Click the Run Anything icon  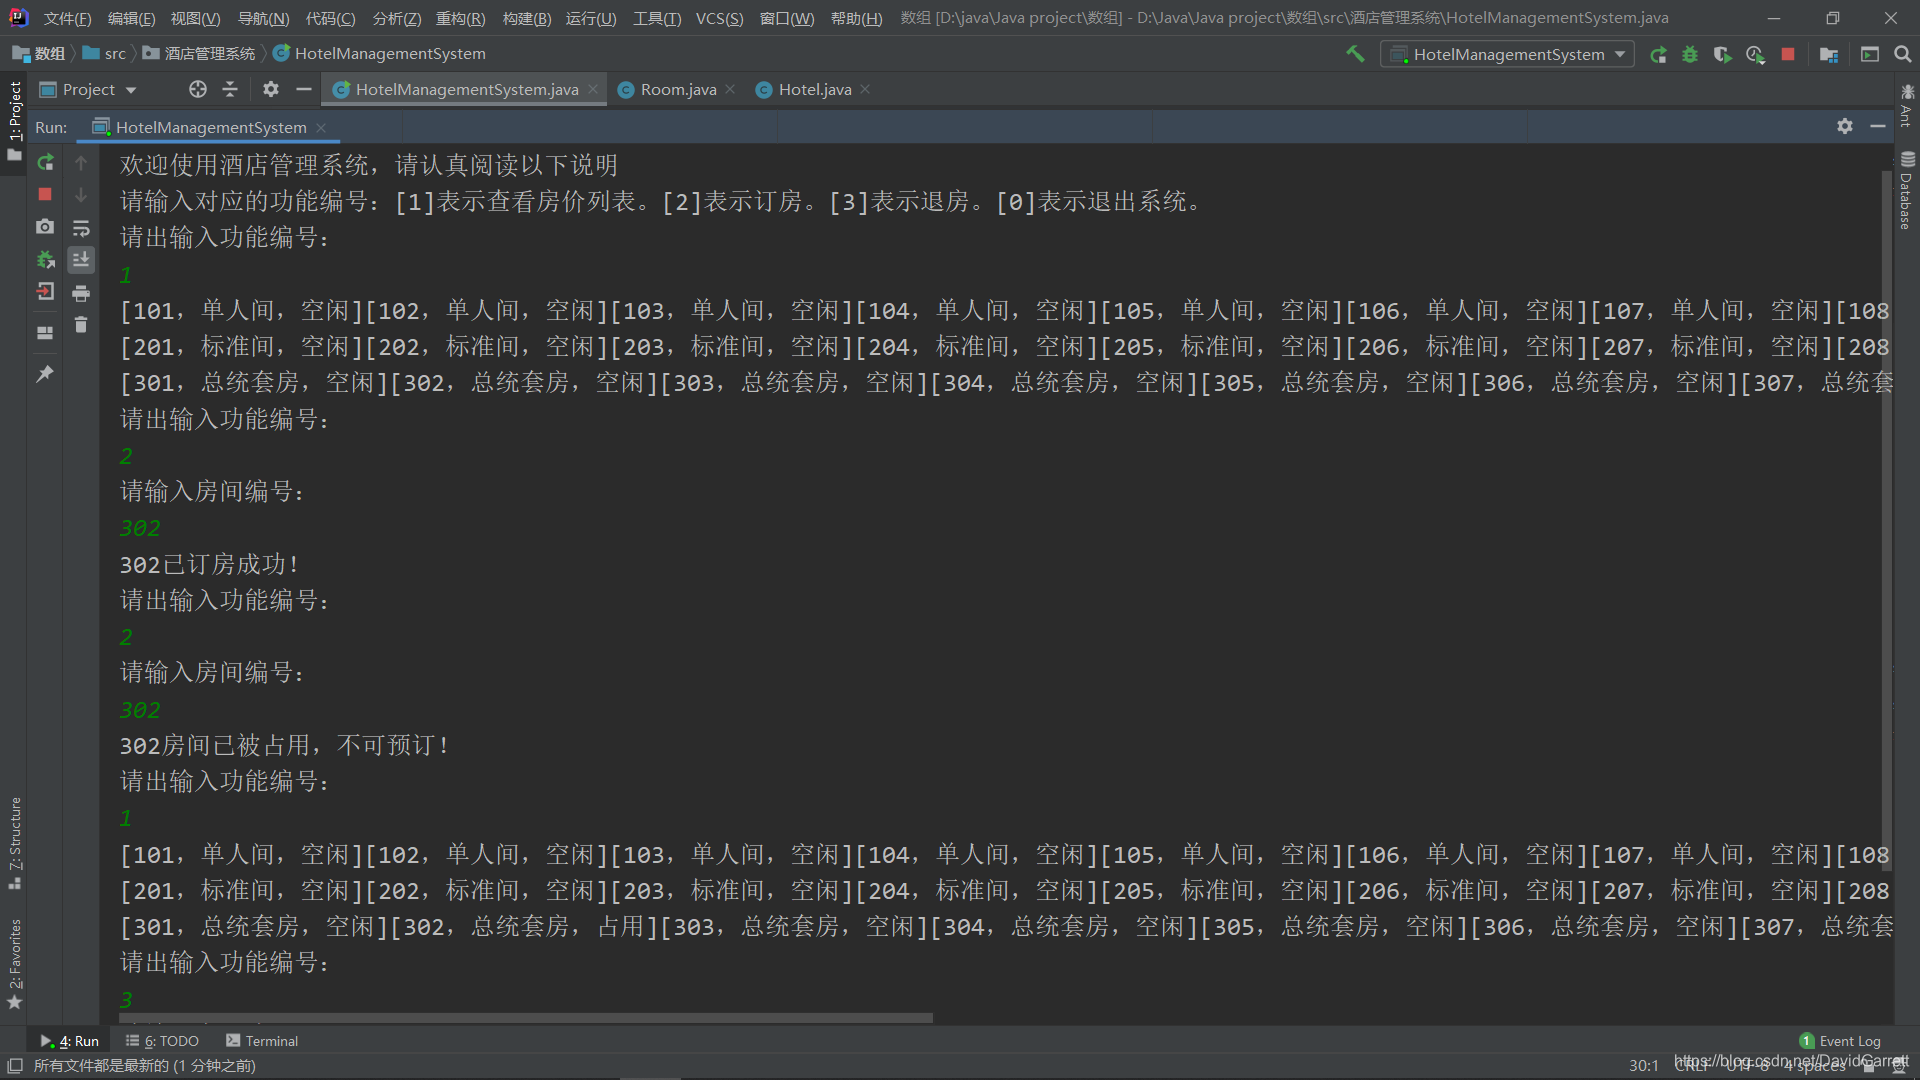[x=1870, y=54]
